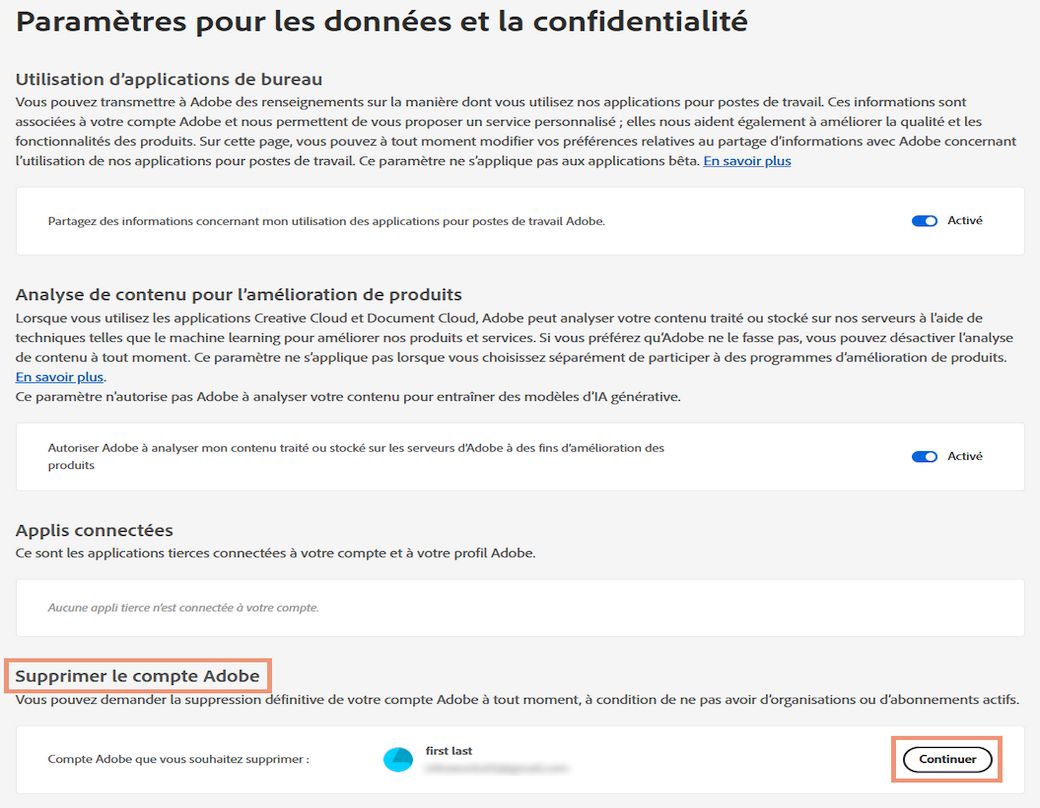Turn off the desktop application usage sharing toggle
The width and height of the screenshot is (1040, 808).
tap(924, 221)
